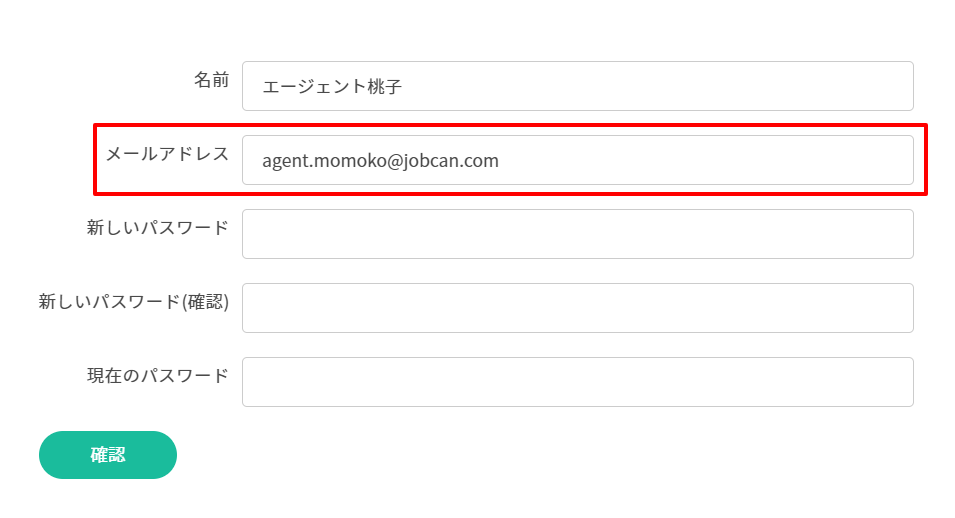
Task: Click the word 'agent' in the email
Action: [x=285, y=160]
